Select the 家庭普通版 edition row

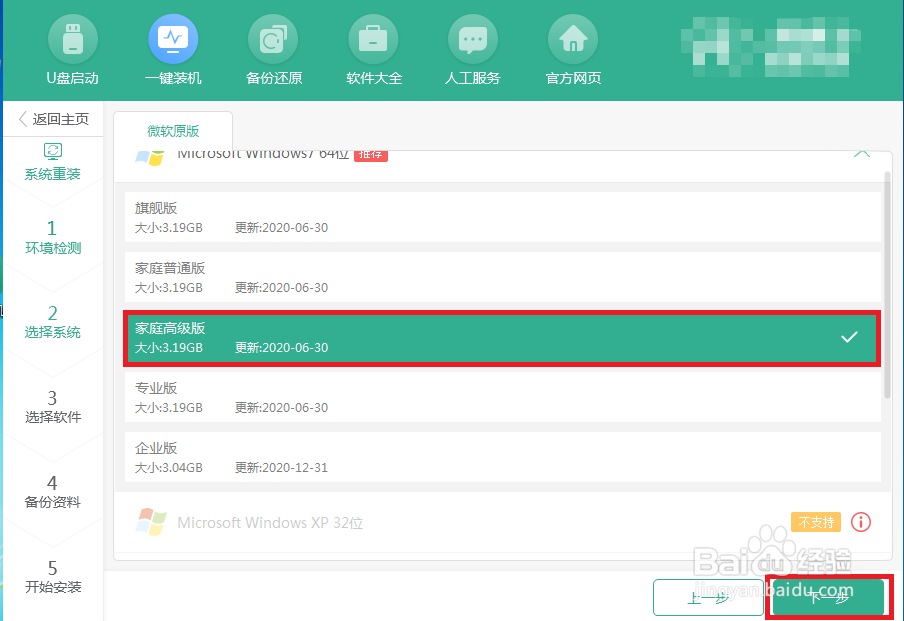pyautogui.click(x=503, y=277)
